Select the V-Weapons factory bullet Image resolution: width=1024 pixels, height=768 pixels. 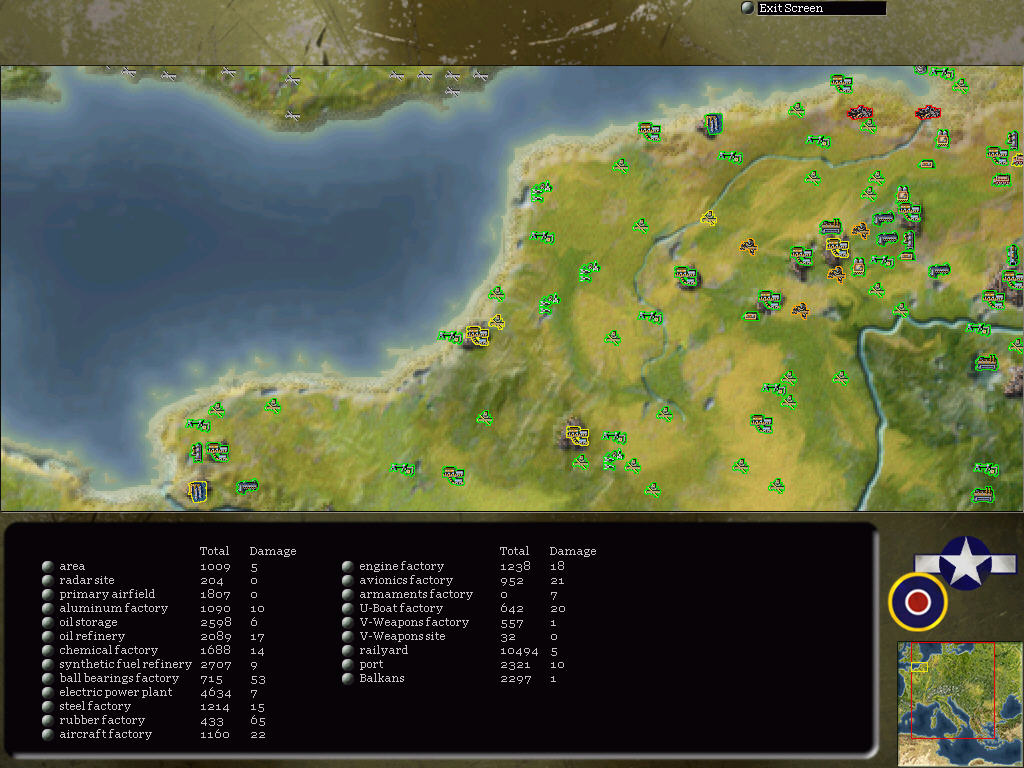347,622
